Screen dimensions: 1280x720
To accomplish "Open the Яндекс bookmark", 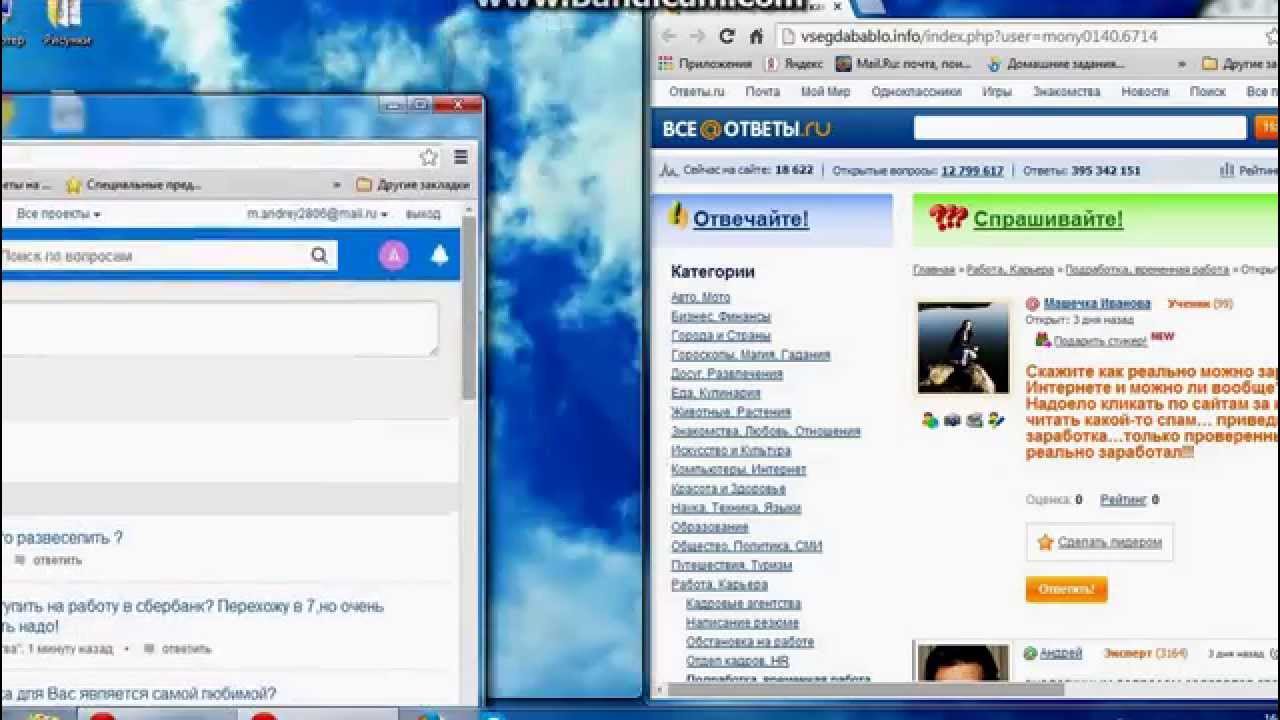I will (x=794, y=63).
